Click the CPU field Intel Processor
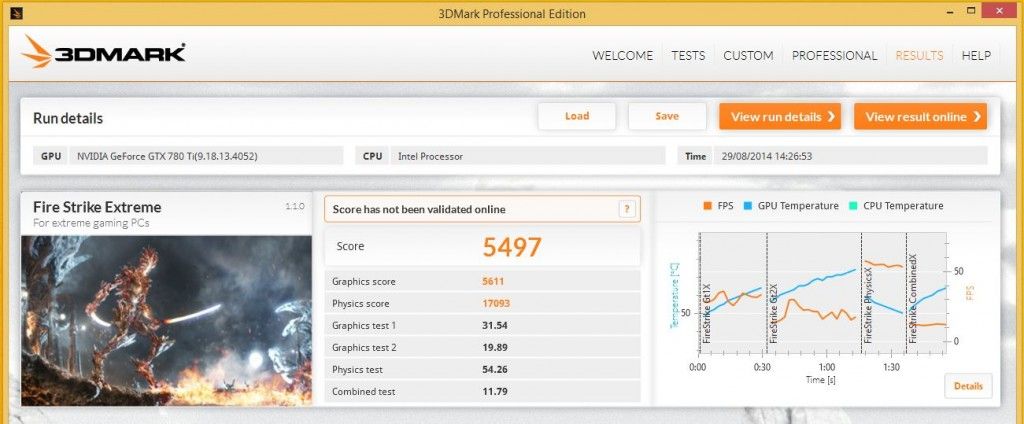This screenshot has width=1024, height=424. [x=528, y=156]
